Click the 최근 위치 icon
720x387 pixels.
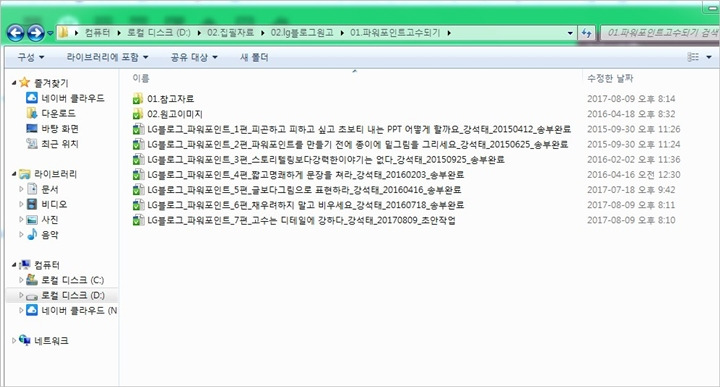tap(32, 143)
